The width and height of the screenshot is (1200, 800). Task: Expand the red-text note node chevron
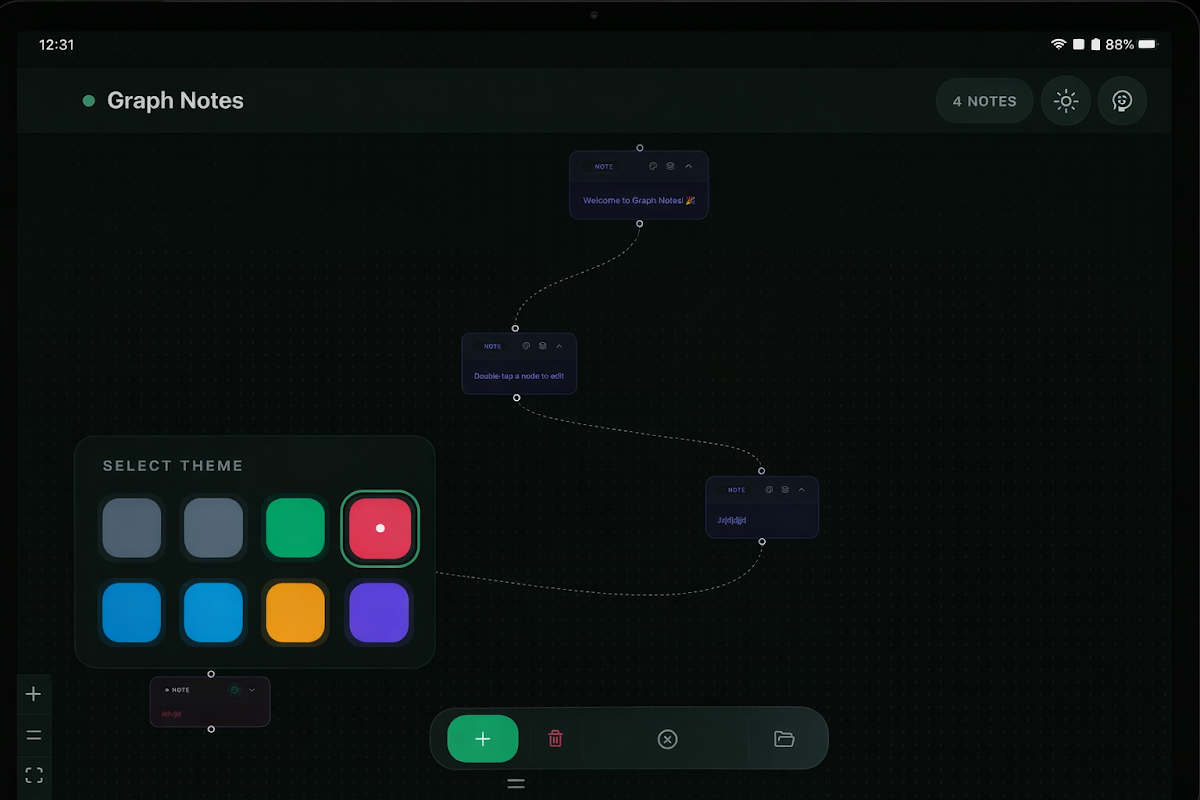252,690
